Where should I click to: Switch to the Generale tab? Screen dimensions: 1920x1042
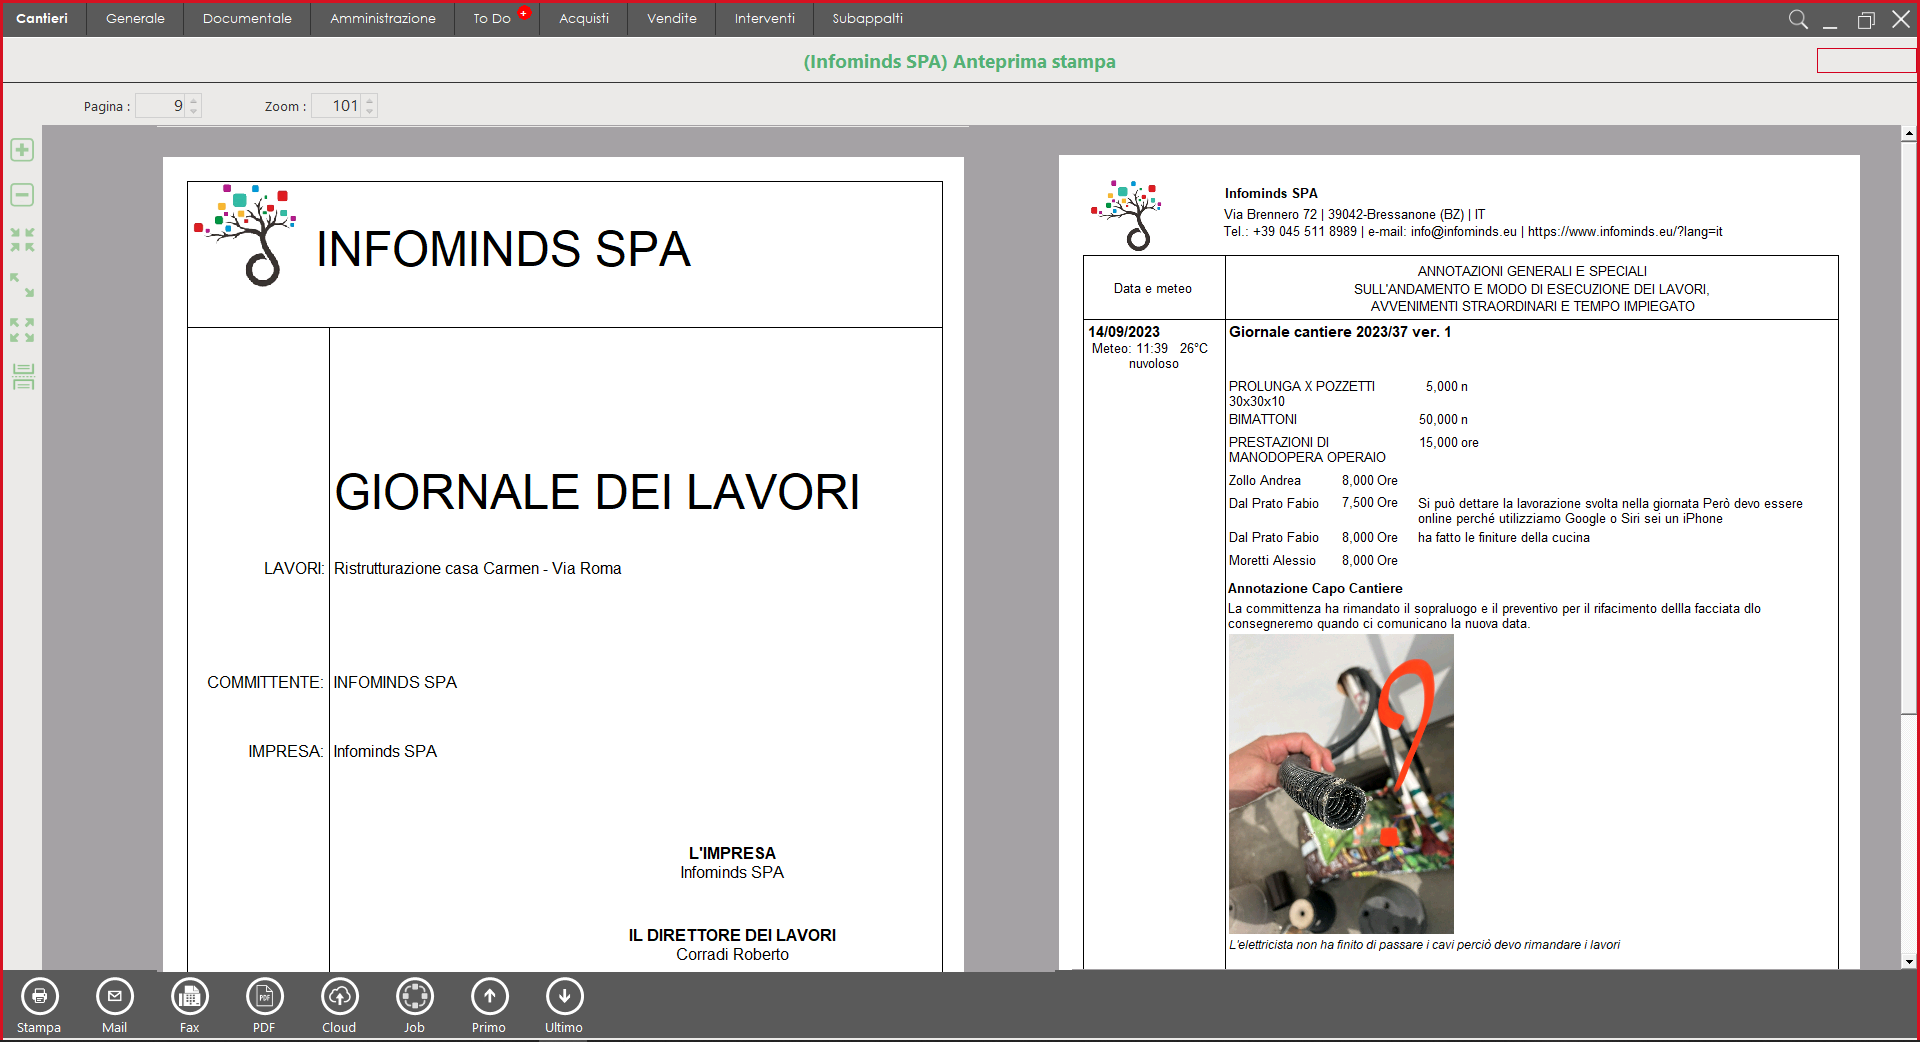click(135, 18)
